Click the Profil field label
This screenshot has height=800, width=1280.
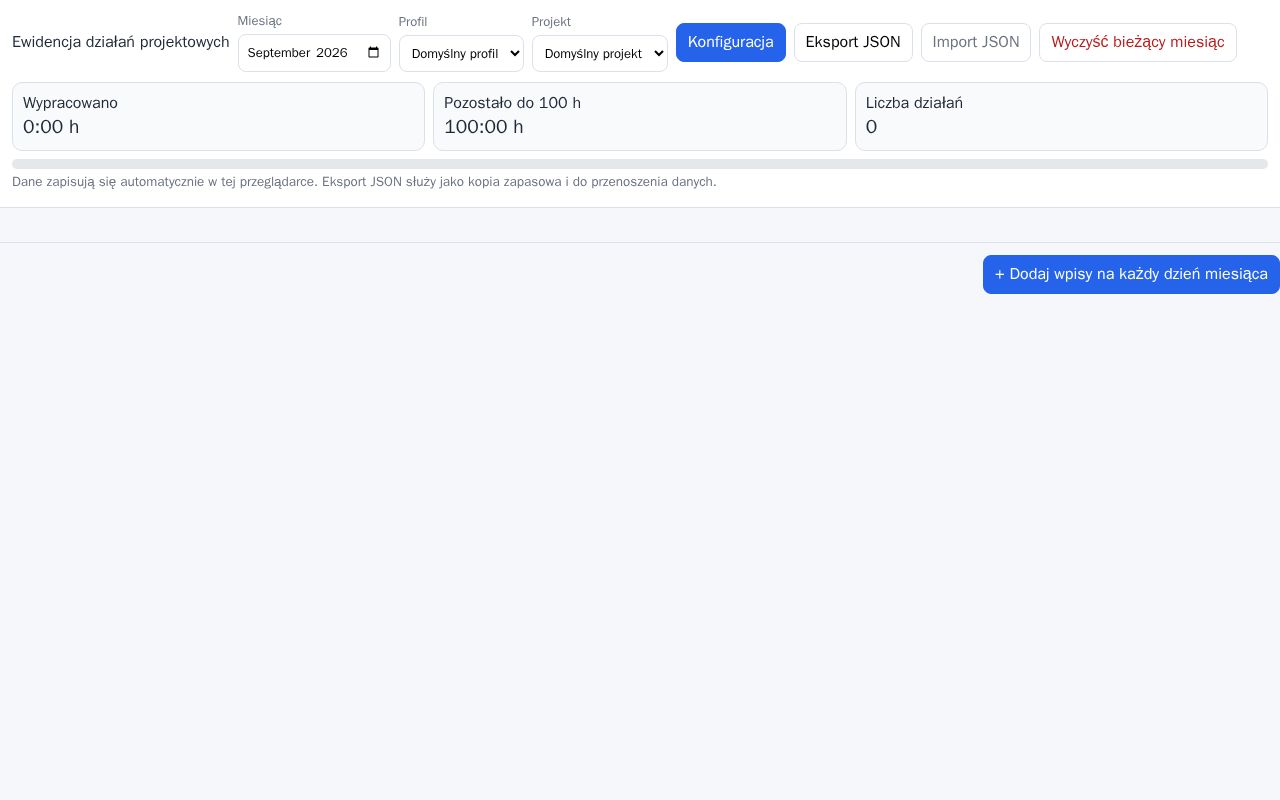413,22
